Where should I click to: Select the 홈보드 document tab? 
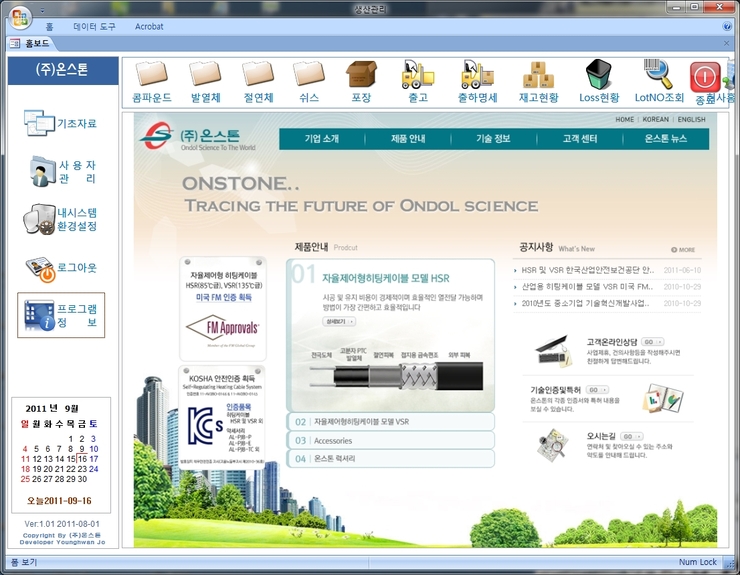(x=31, y=43)
